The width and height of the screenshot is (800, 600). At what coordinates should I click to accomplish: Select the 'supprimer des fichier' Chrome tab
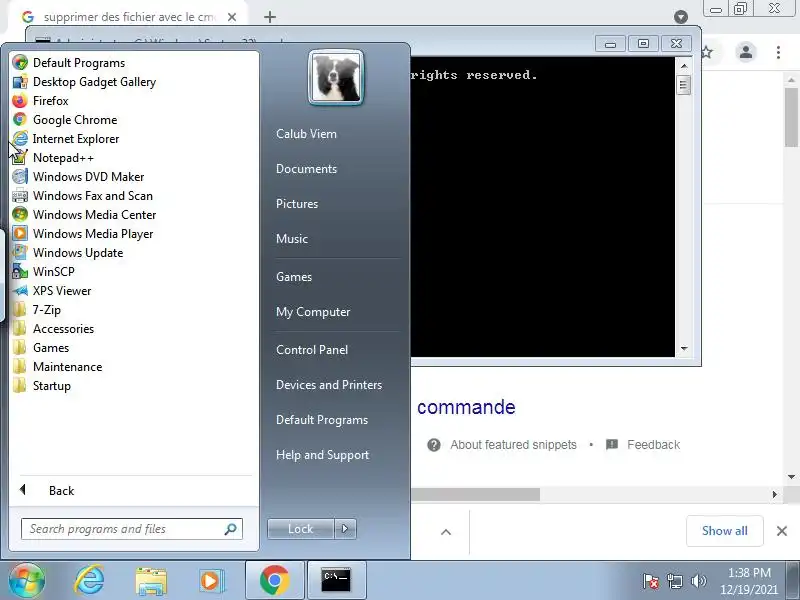coord(128,17)
